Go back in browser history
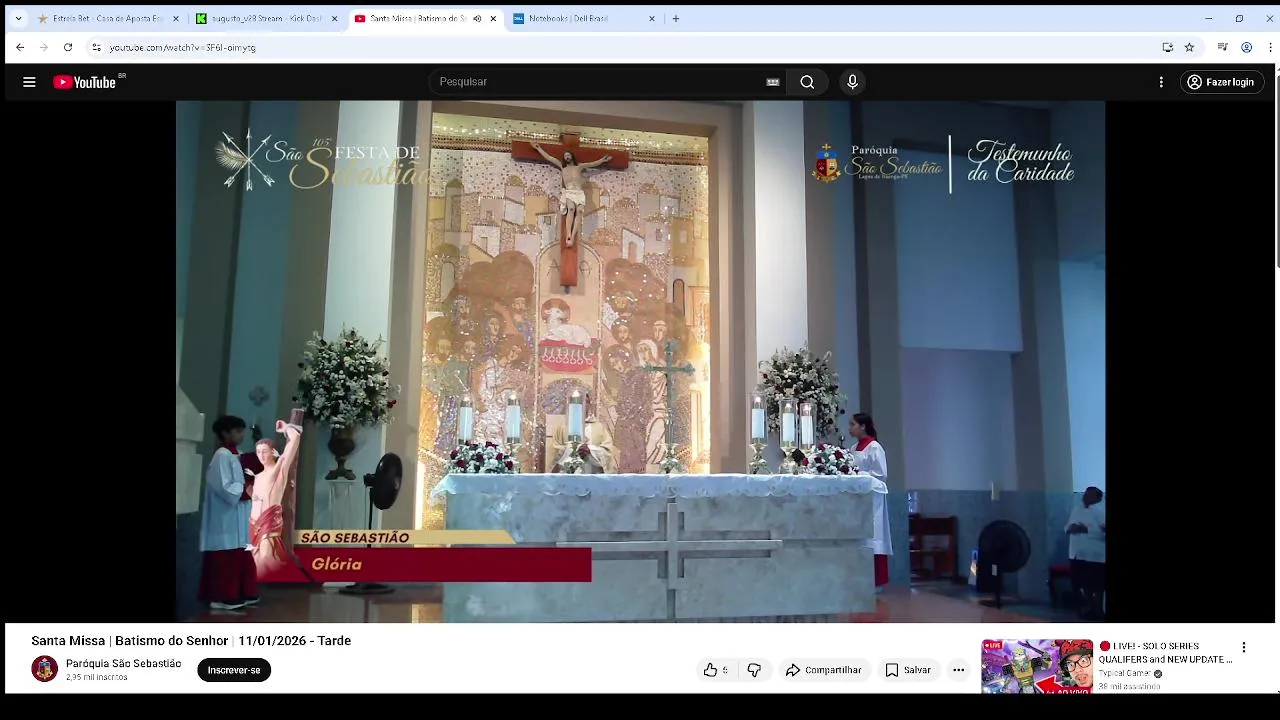Viewport: 1280px width, 720px height. pos(20,47)
